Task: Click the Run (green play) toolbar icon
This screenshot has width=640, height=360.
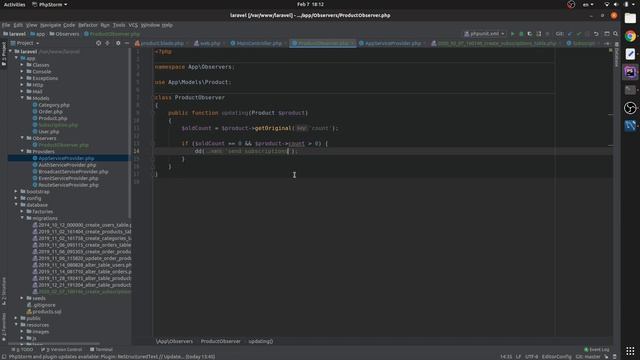Action: (x=513, y=34)
